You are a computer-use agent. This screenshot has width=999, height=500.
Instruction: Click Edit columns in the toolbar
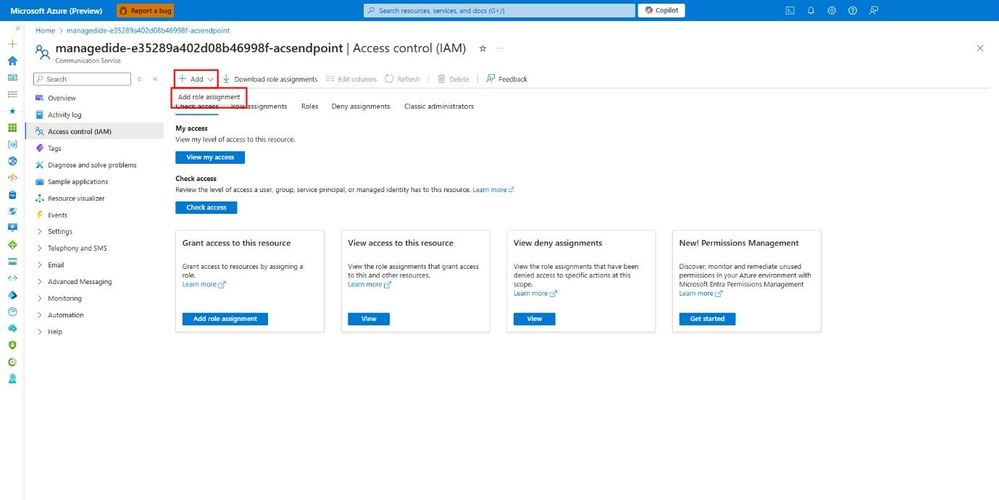tap(351, 79)
